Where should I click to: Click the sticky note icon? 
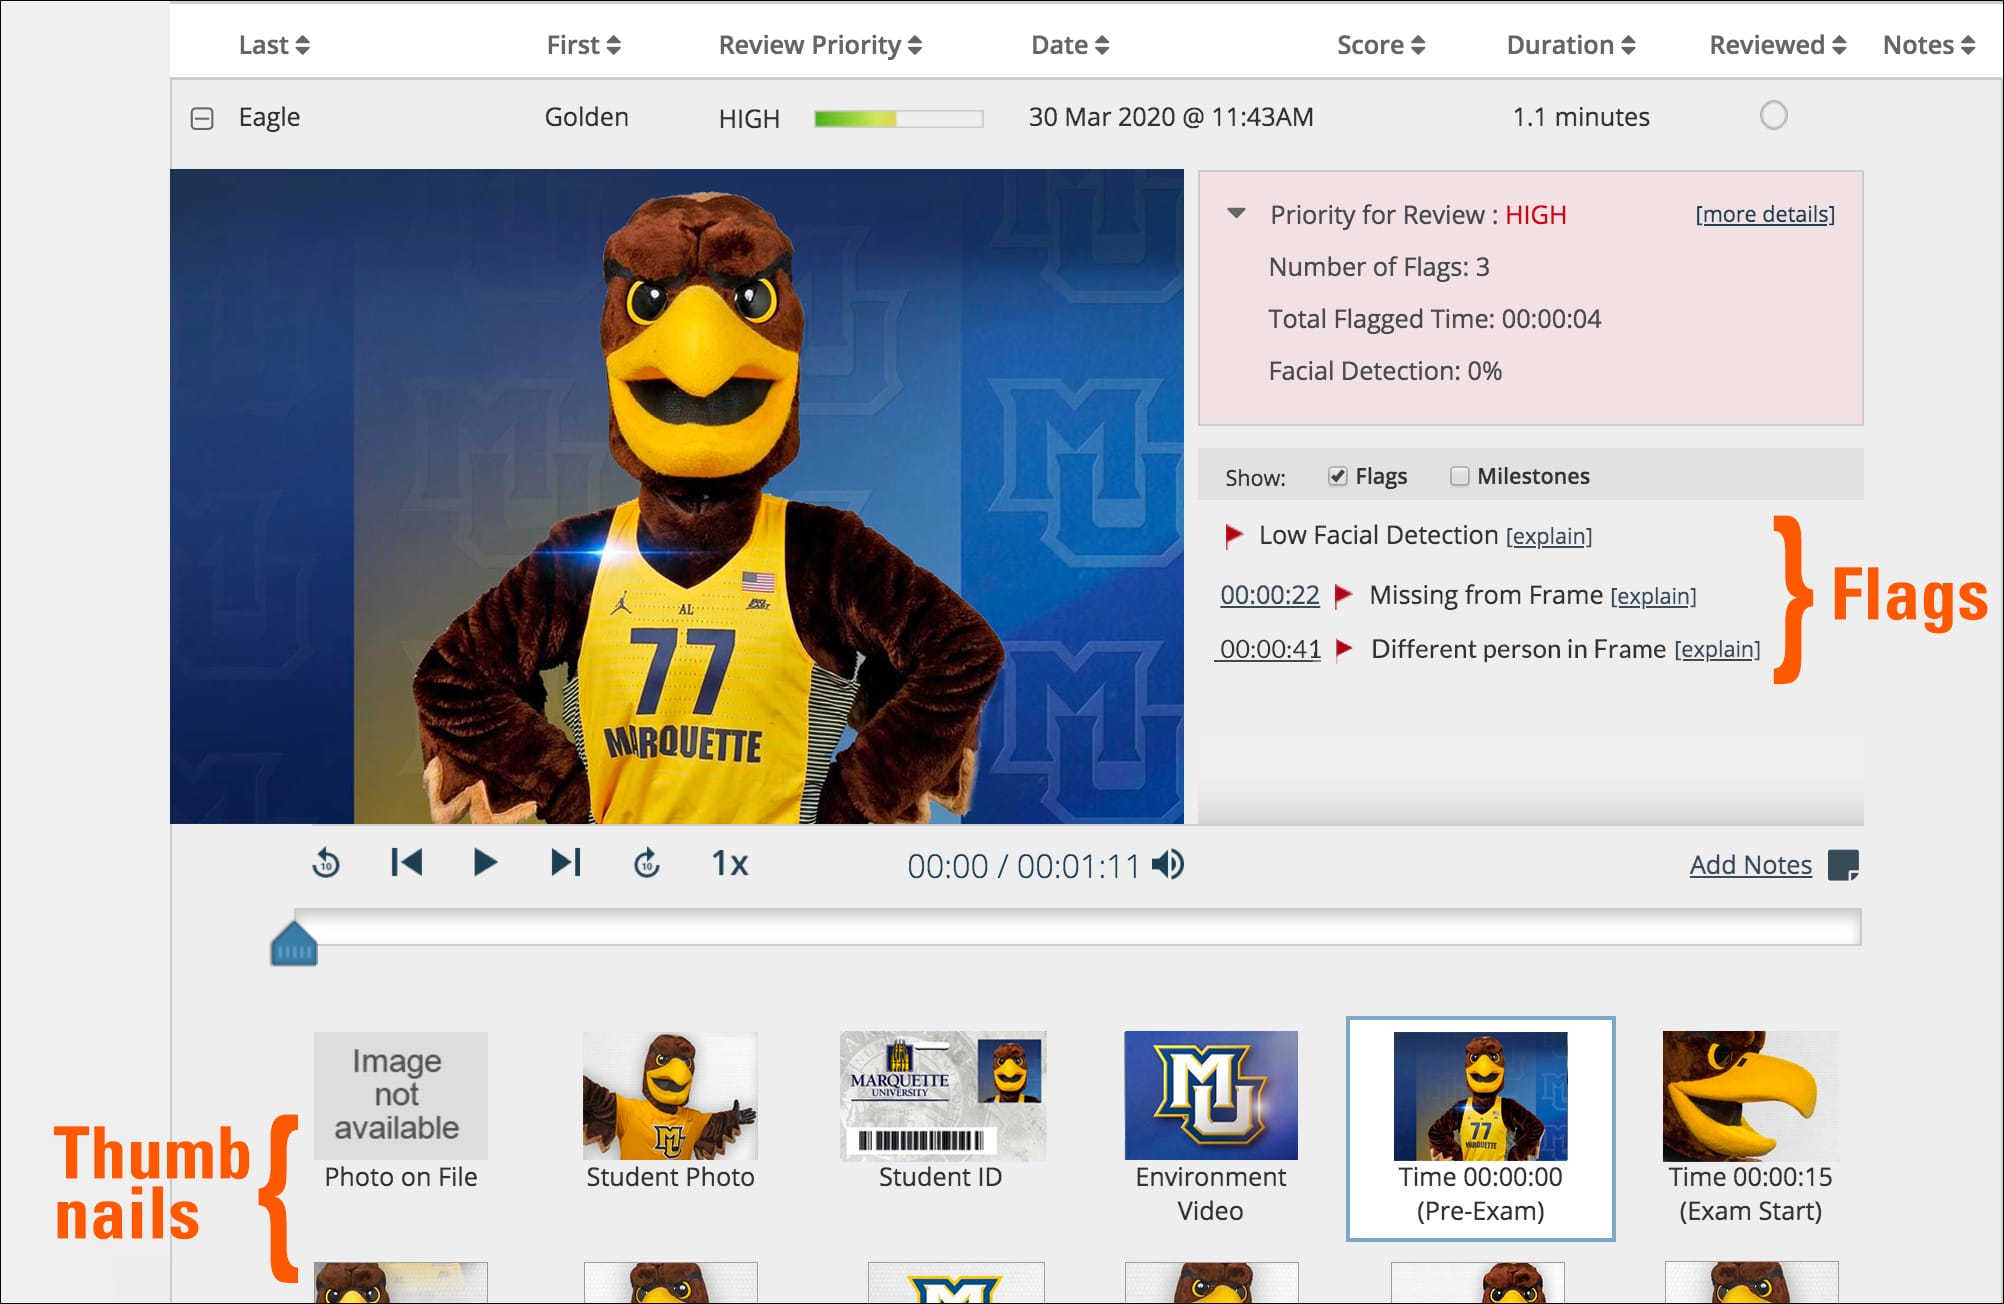tap(1842, 865)
